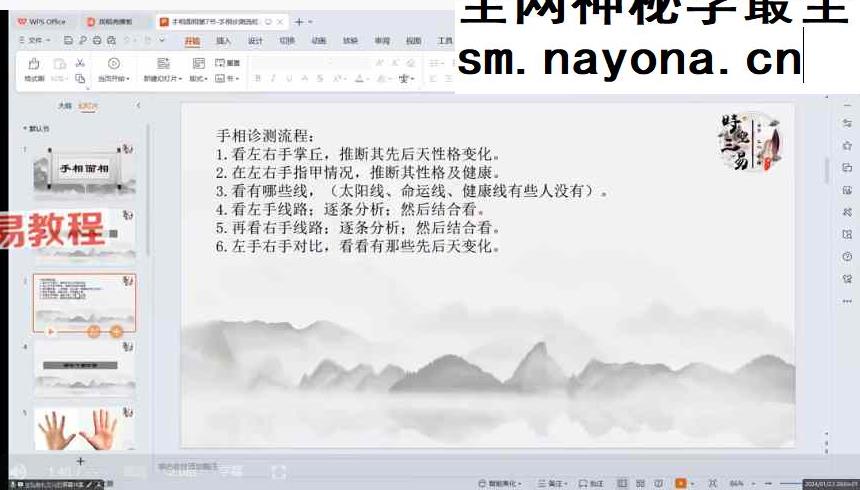
Task: Select the 动画 ribbon tab
Action: [x=319, y=41]
